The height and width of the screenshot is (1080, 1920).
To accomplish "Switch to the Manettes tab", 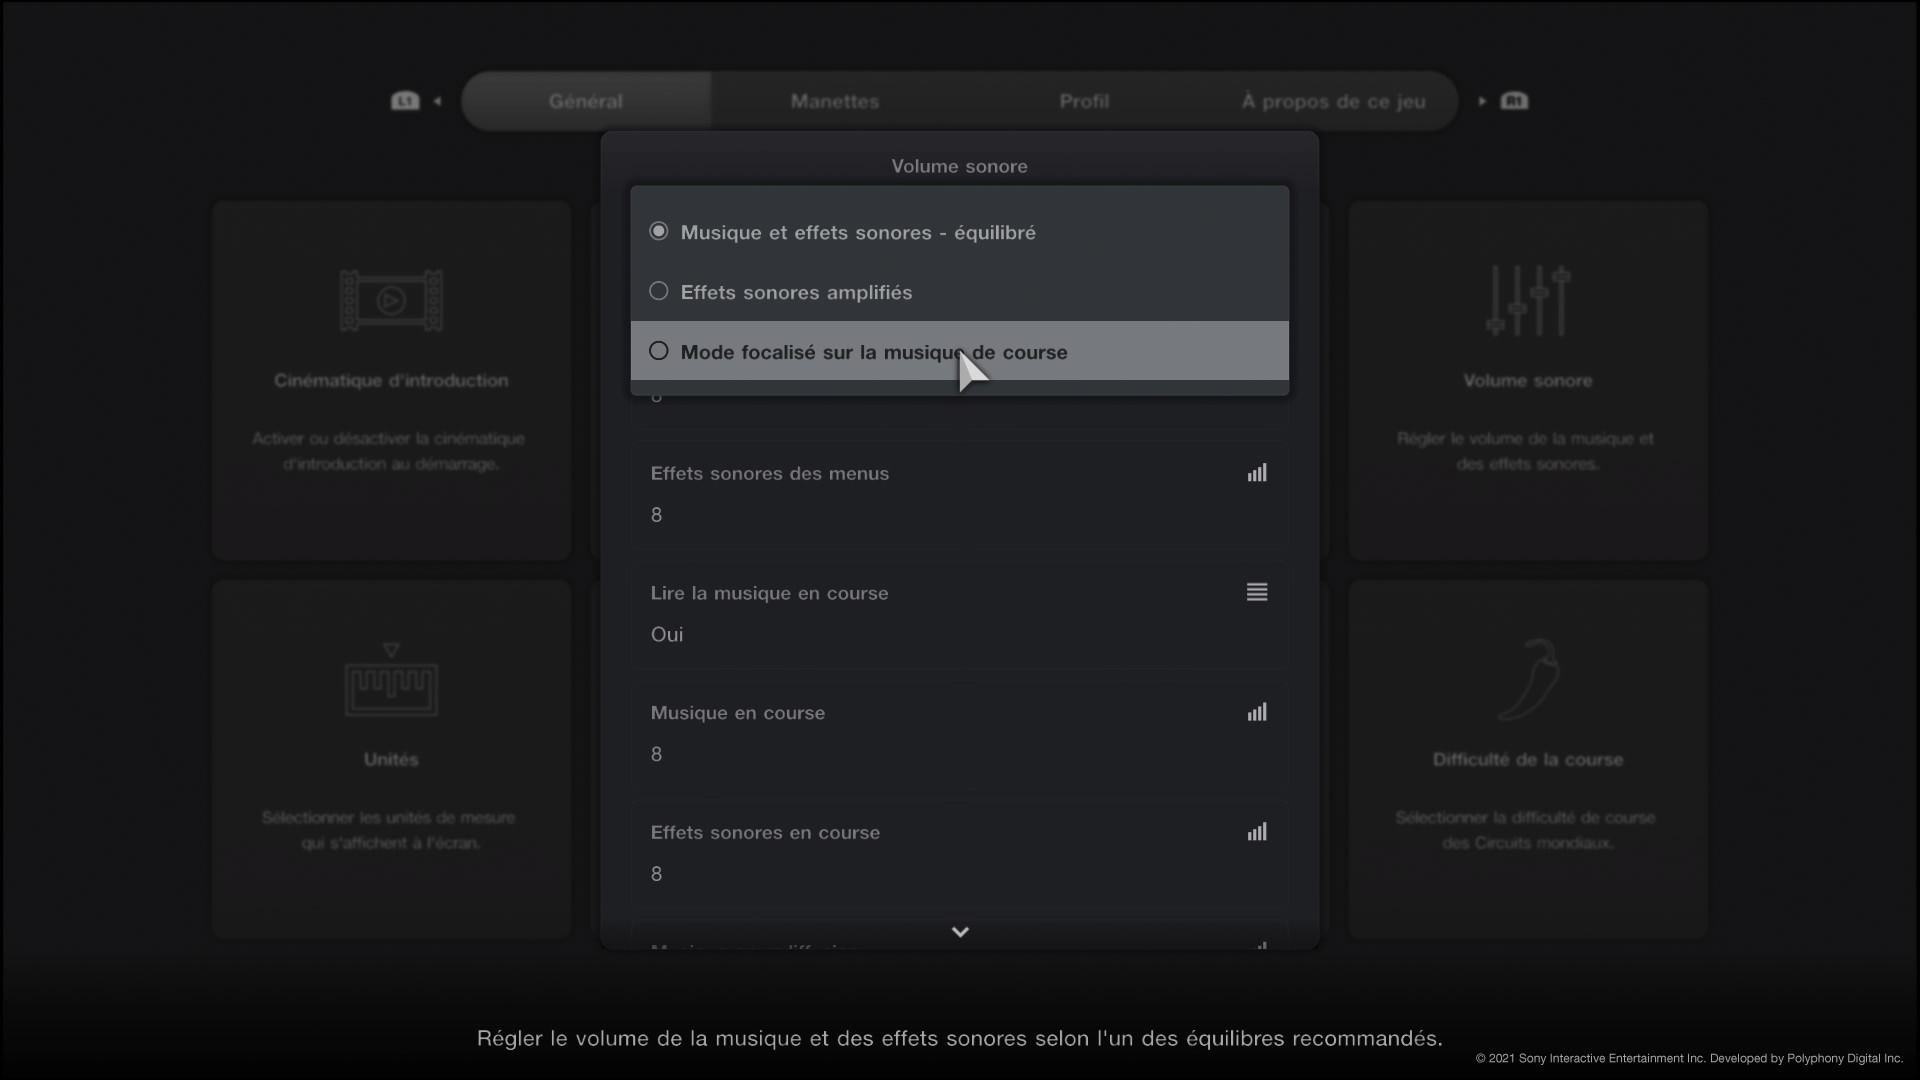I will (x=834, y=101).
